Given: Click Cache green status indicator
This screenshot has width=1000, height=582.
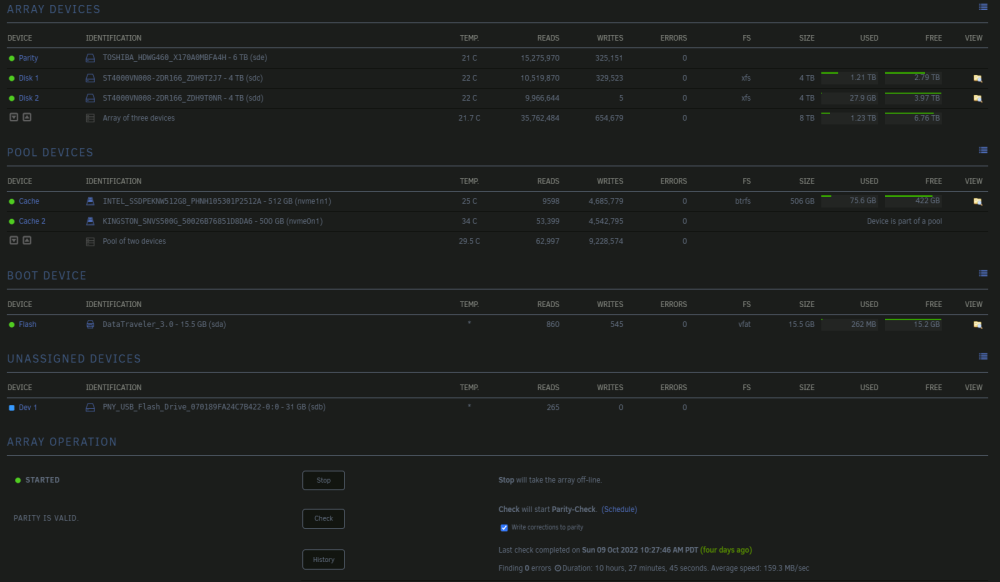Looking at the screenshot, I should point(11,201).
